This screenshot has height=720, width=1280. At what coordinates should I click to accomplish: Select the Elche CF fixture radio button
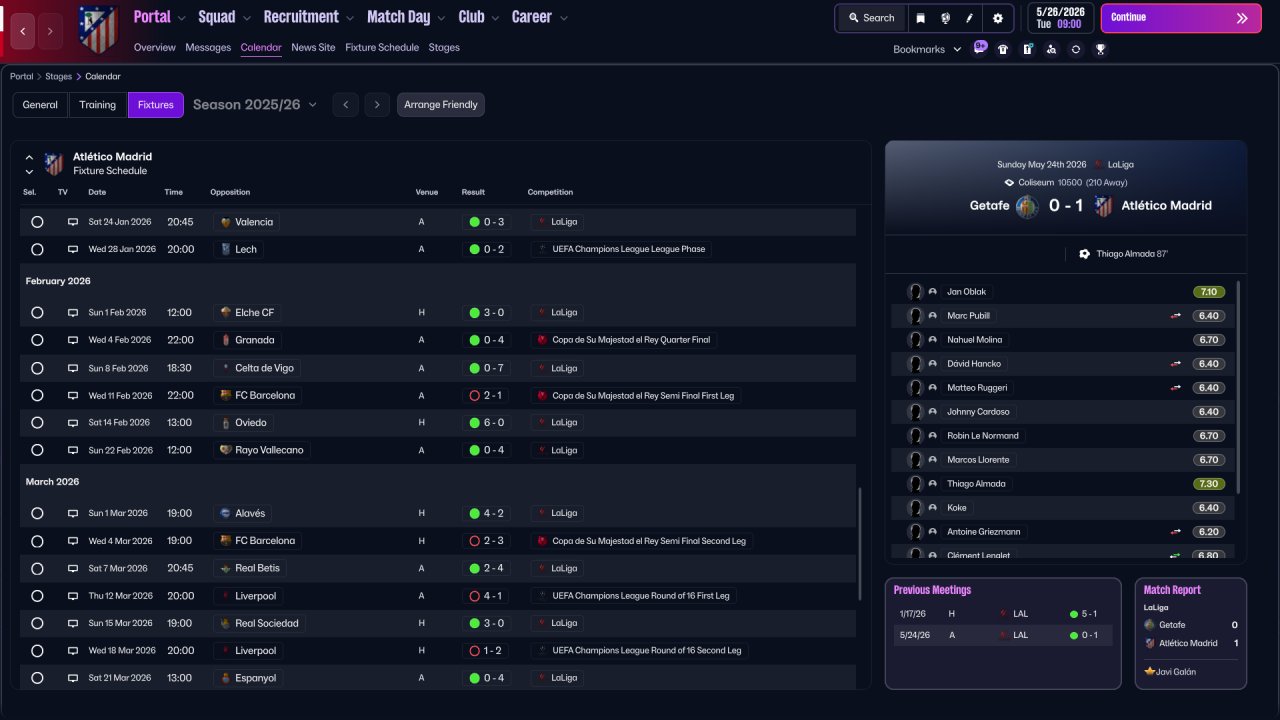click(37, 313)
